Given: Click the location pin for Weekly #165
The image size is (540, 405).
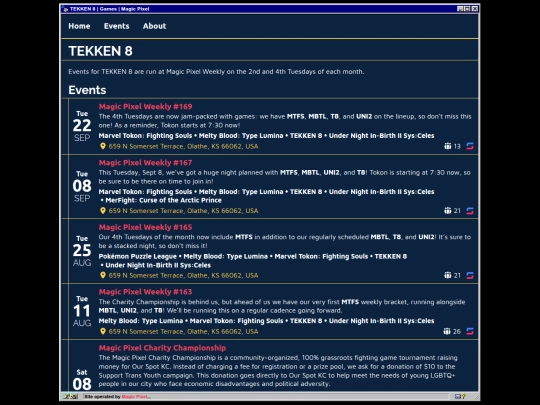Looking at the screenshot, I should coord(103,275).
